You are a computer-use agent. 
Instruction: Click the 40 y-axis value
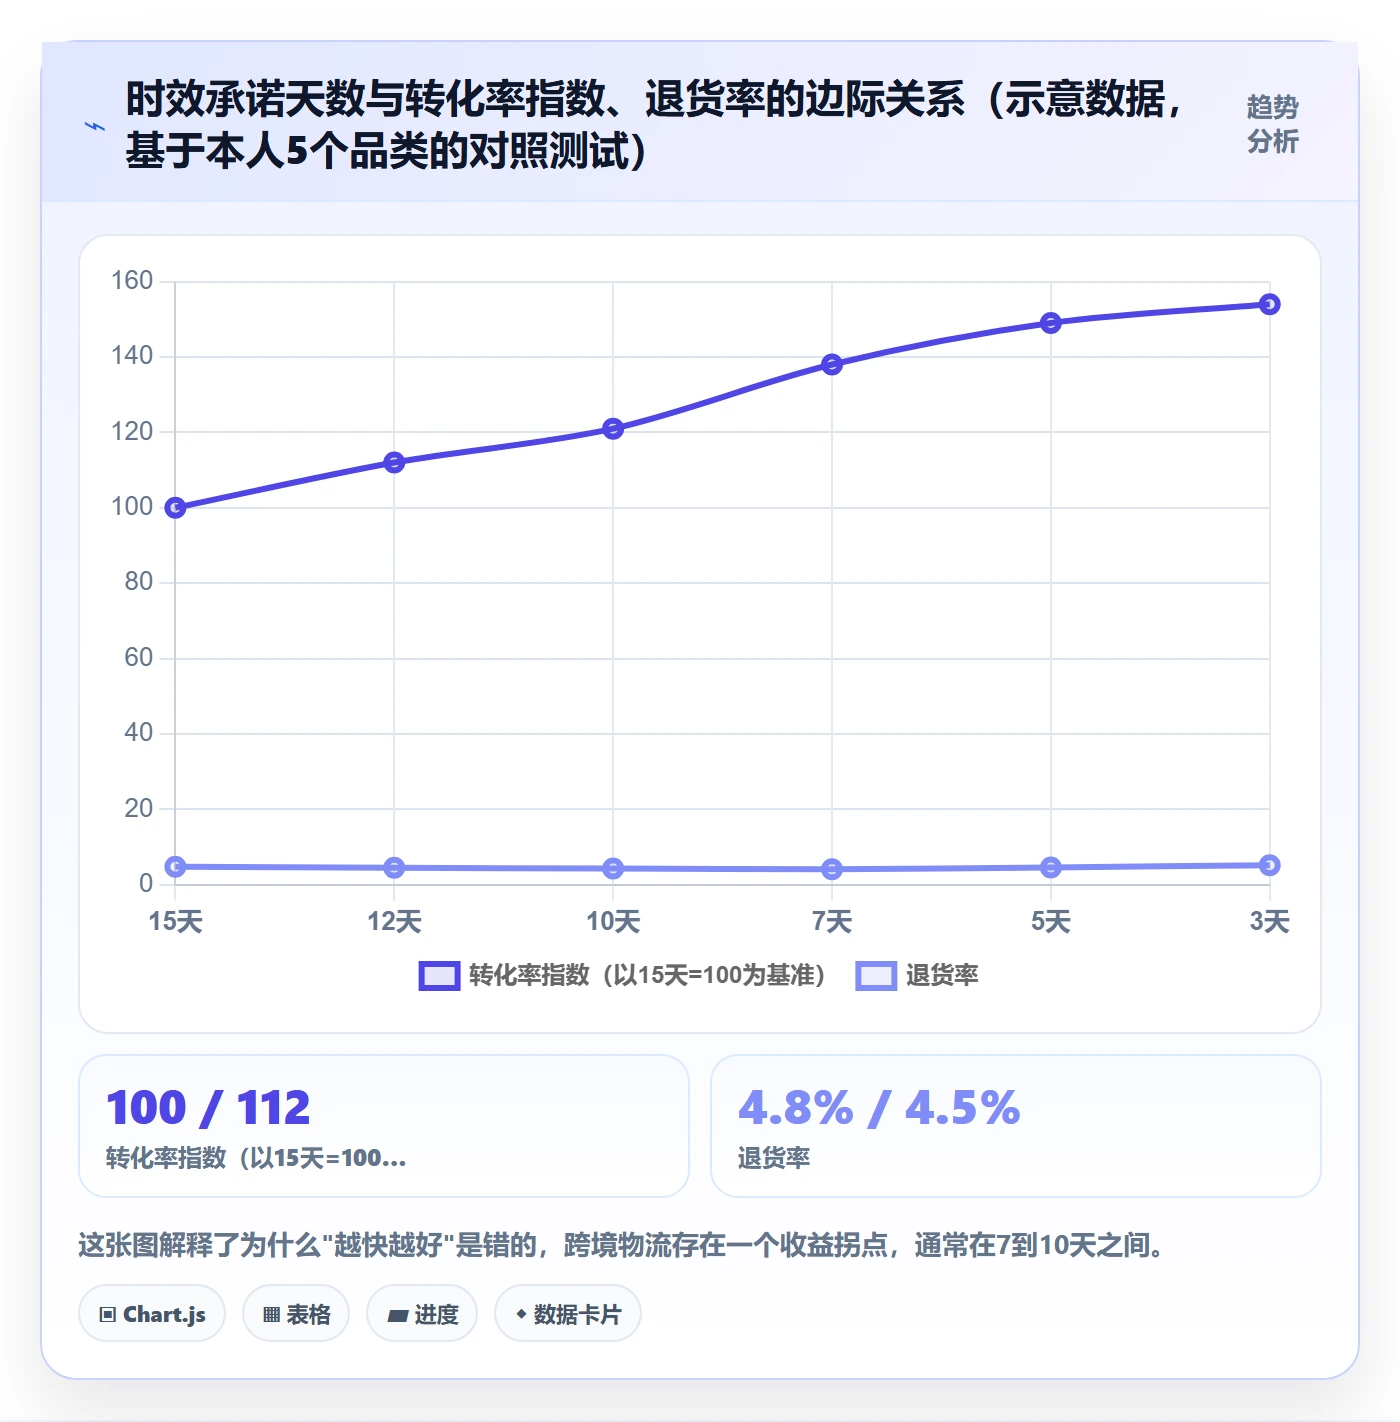[139, 733]
